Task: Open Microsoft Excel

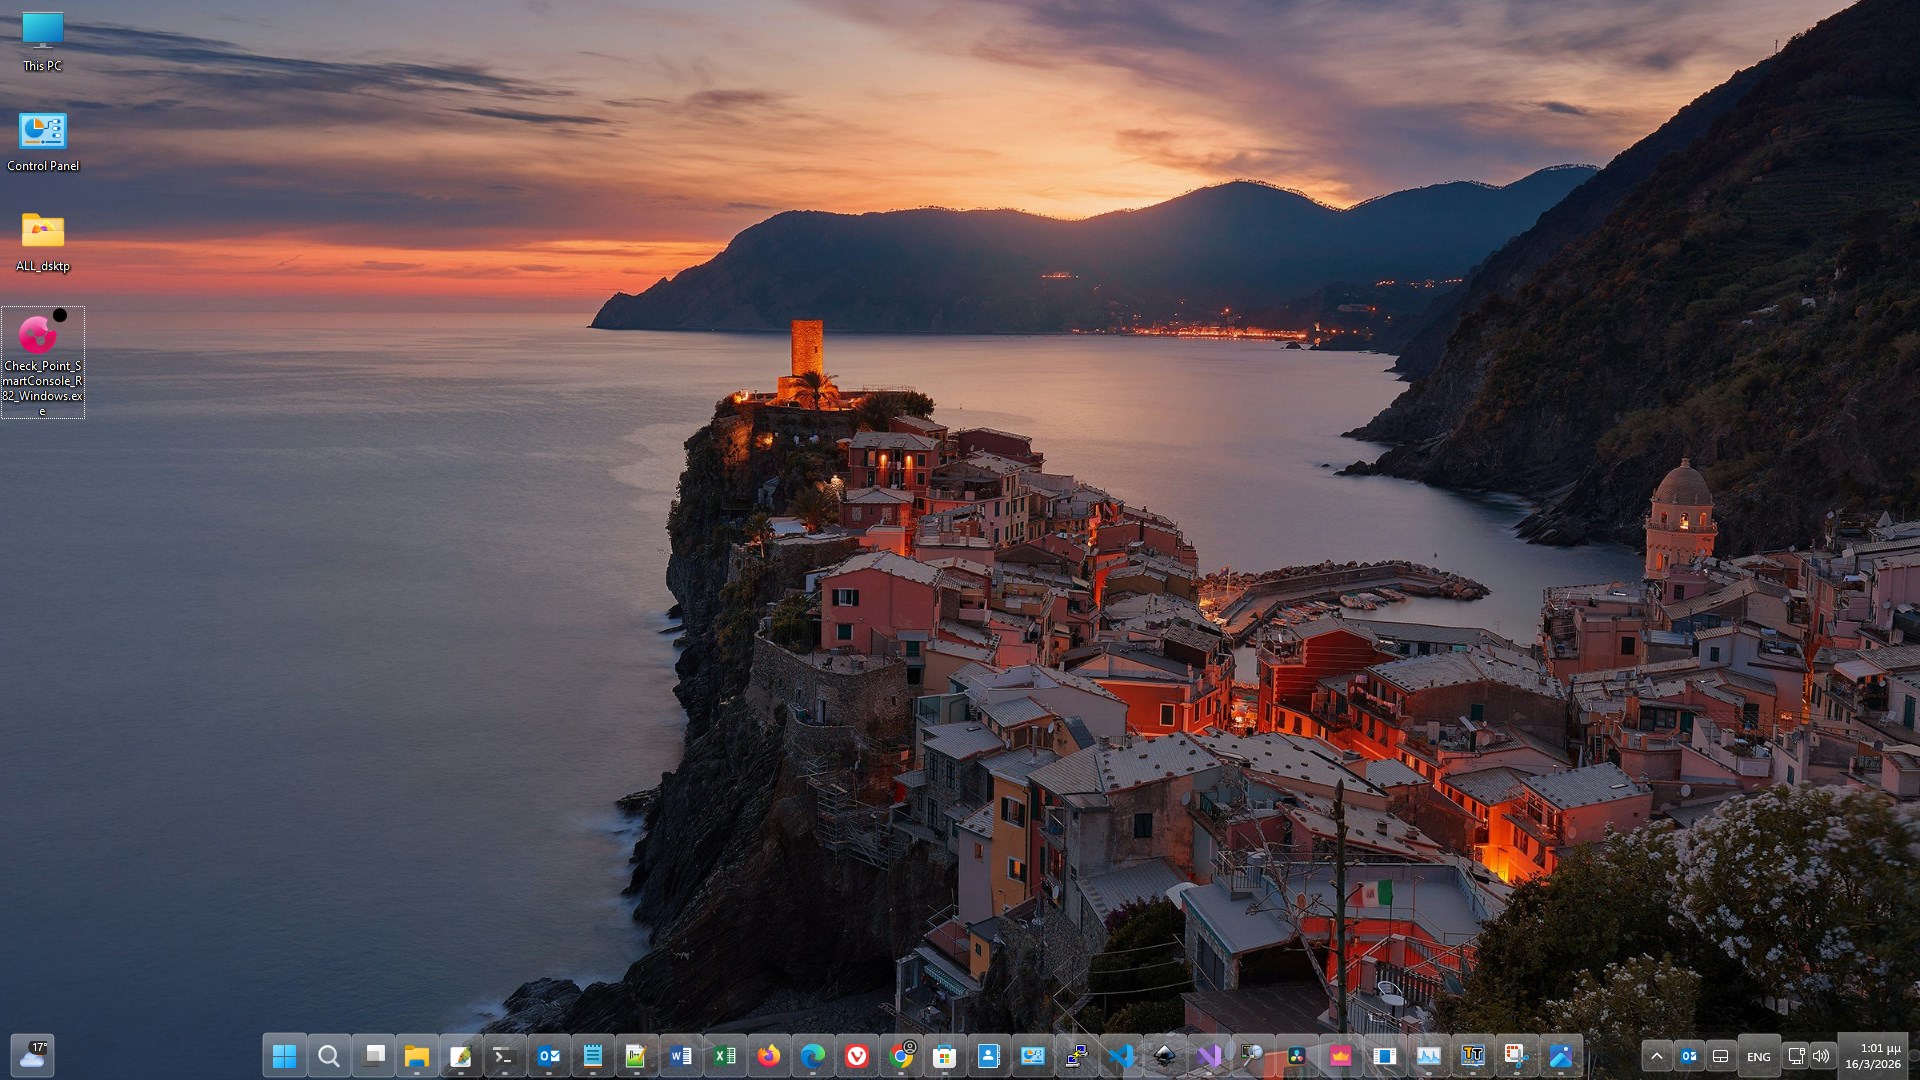Action: [724, 1055]
